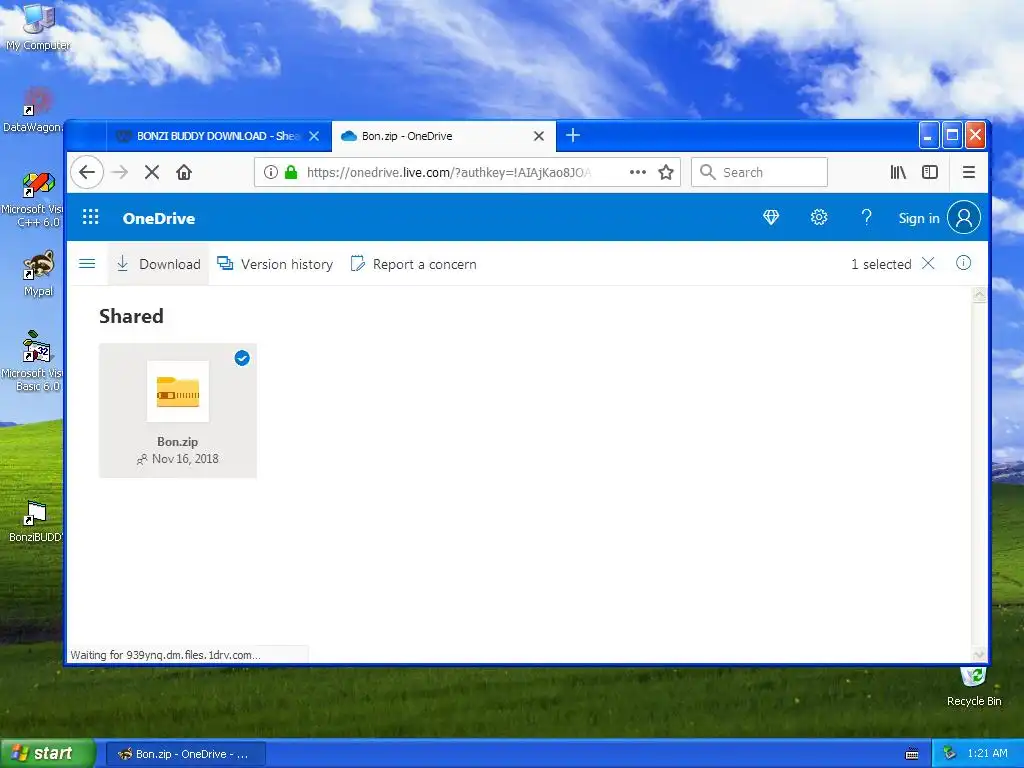Click the Shared heading
The image size is (1024, 768).
(131, 316)
